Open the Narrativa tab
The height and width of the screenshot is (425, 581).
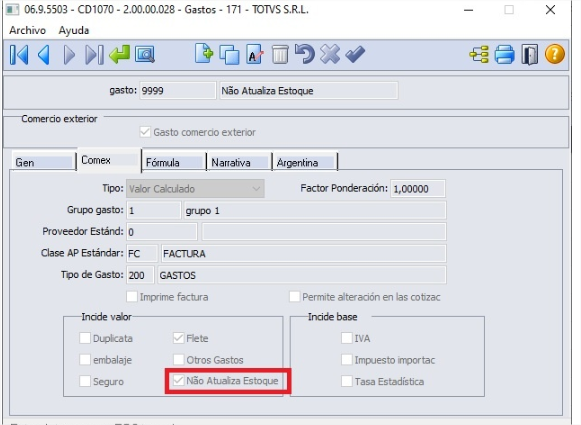(239, 162)
